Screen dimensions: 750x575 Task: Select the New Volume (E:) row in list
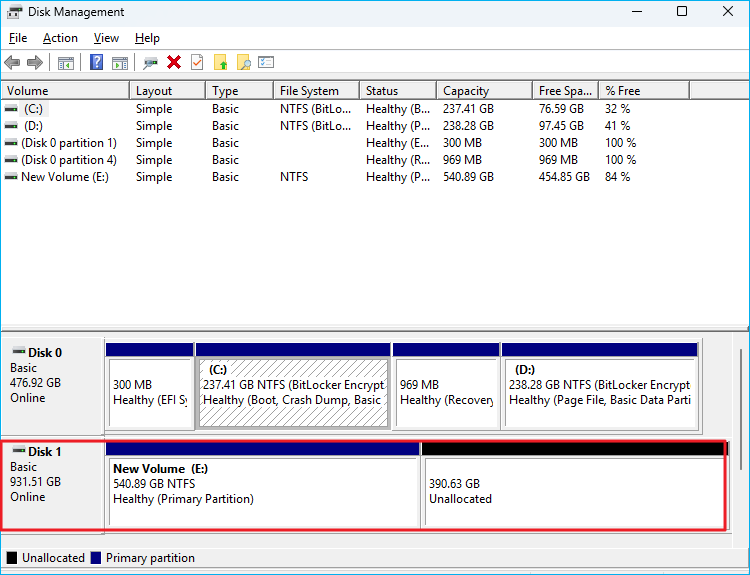click(64, 177)
